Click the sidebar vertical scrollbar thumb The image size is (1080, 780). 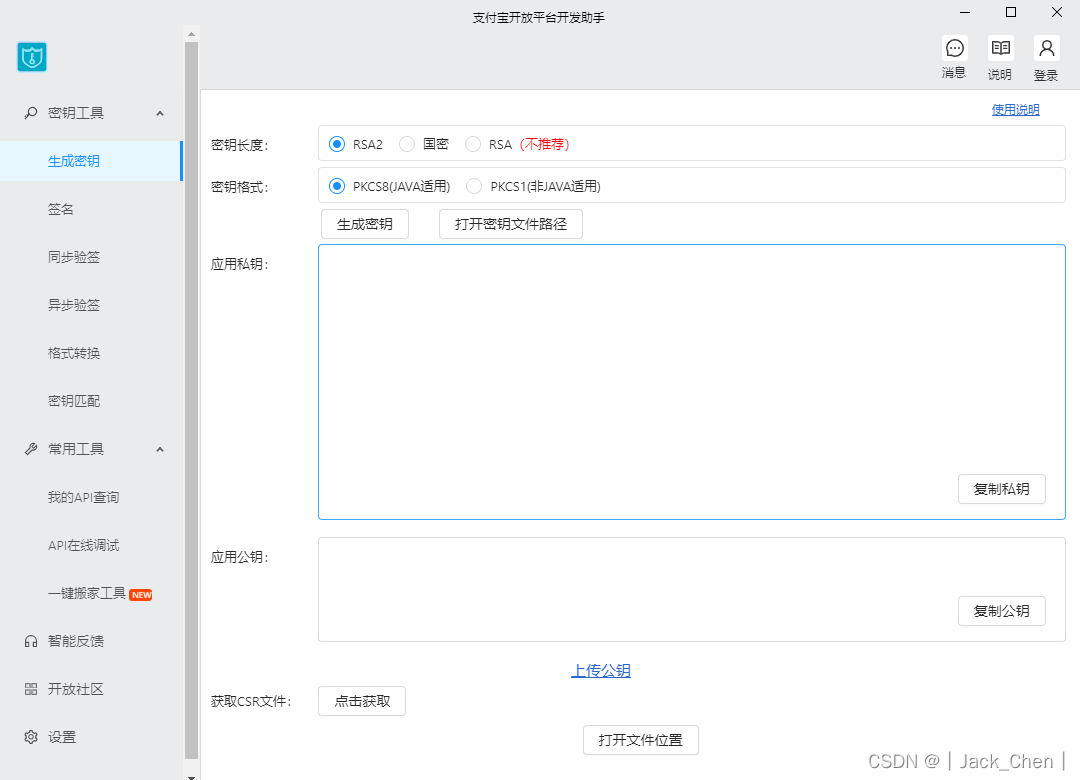tap(191, 401)
